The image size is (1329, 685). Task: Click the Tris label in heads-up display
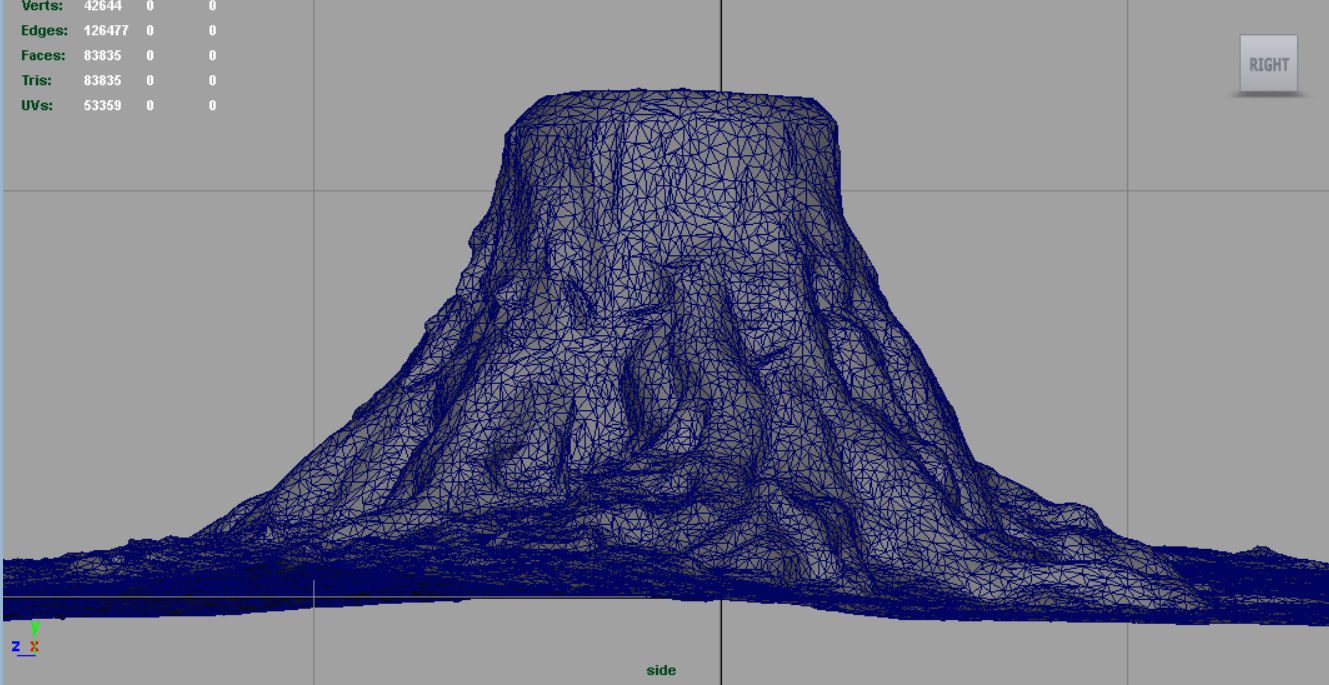point(36,80)
